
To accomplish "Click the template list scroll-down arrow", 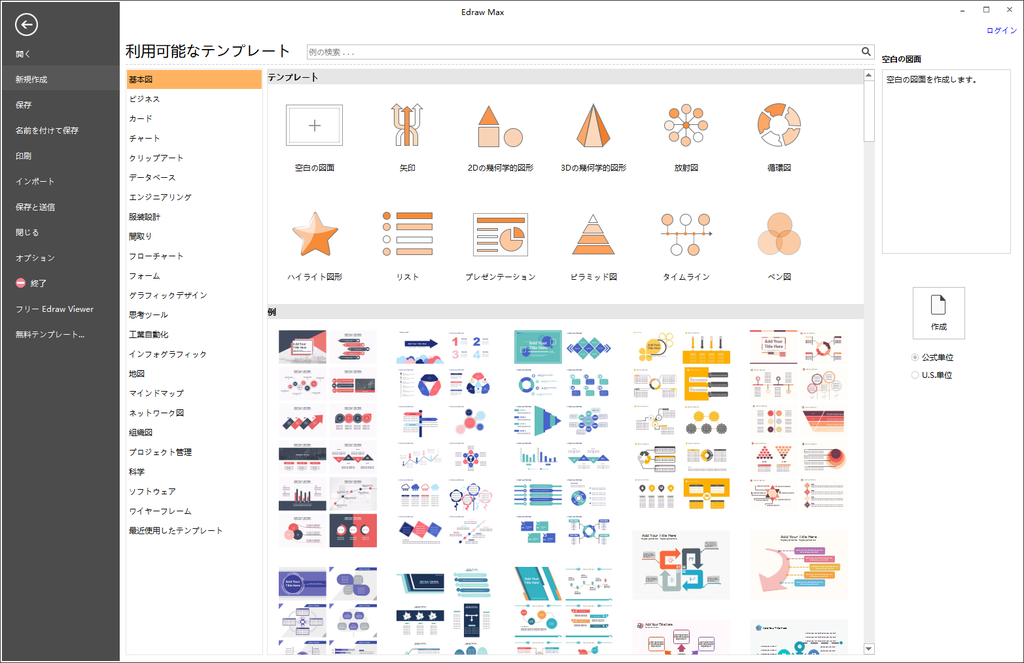I will 869,649.
